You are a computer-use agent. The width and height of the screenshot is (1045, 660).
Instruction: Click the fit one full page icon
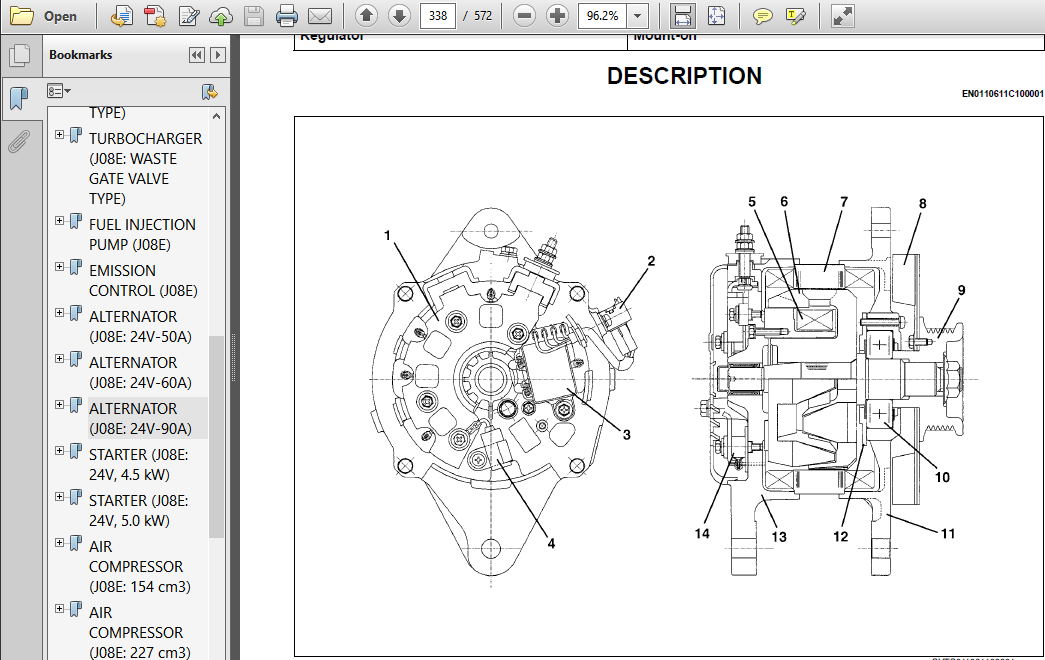tap(716, 16)
